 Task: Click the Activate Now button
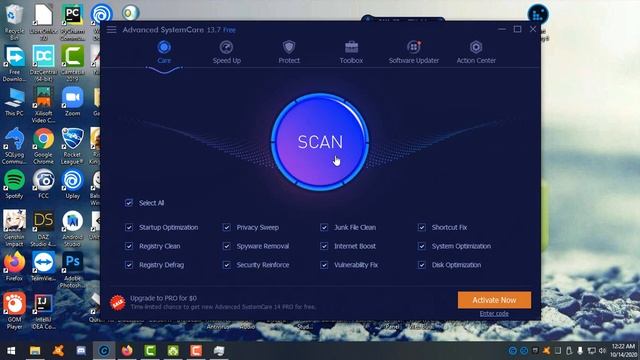pyautogui.click(x=494, y=300)
